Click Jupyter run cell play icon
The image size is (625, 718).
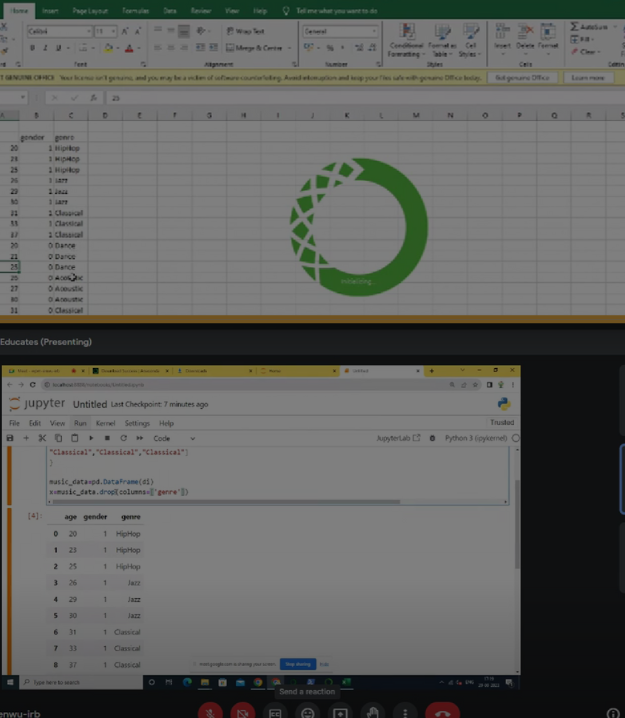tap(91, 438)
